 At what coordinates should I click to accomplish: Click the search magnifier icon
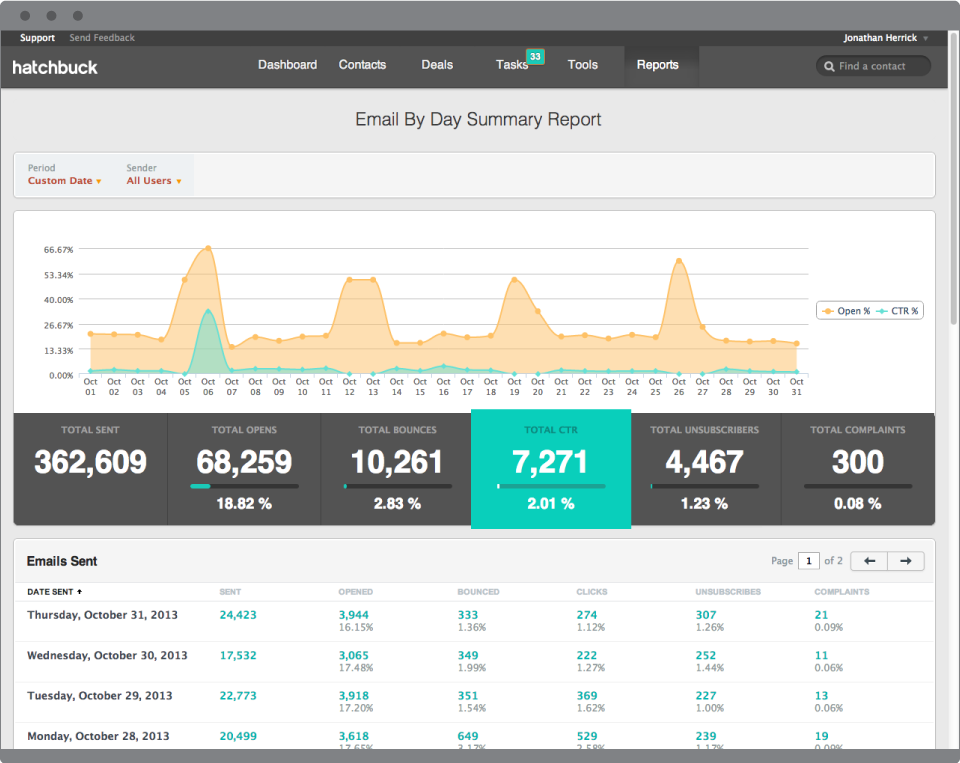coord(829,66)
